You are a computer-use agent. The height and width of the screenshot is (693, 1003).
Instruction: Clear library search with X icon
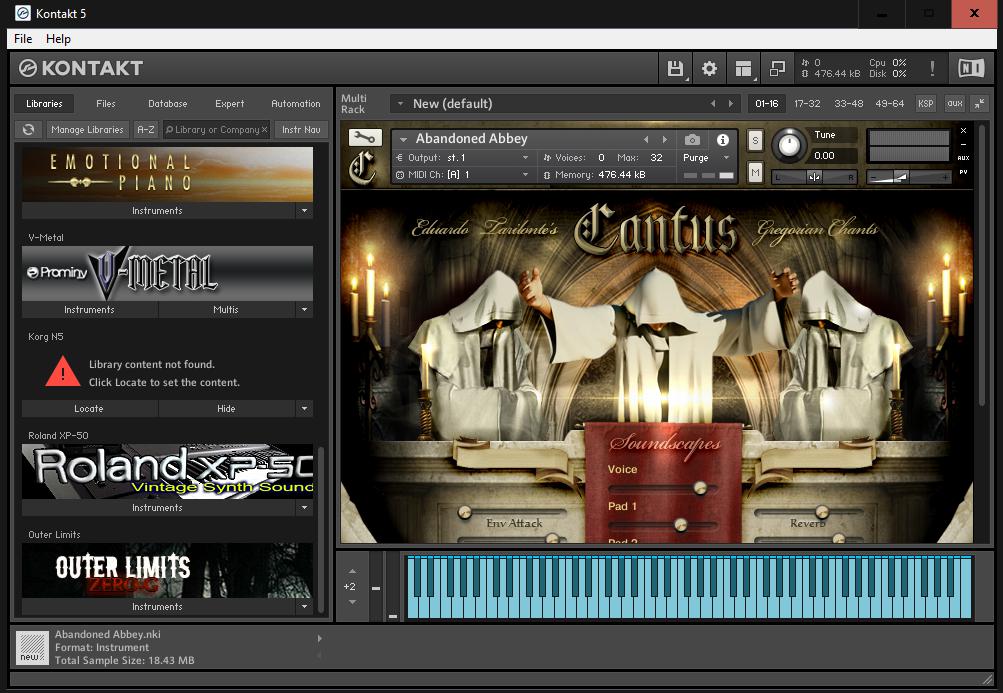click(x=264, y=129)
